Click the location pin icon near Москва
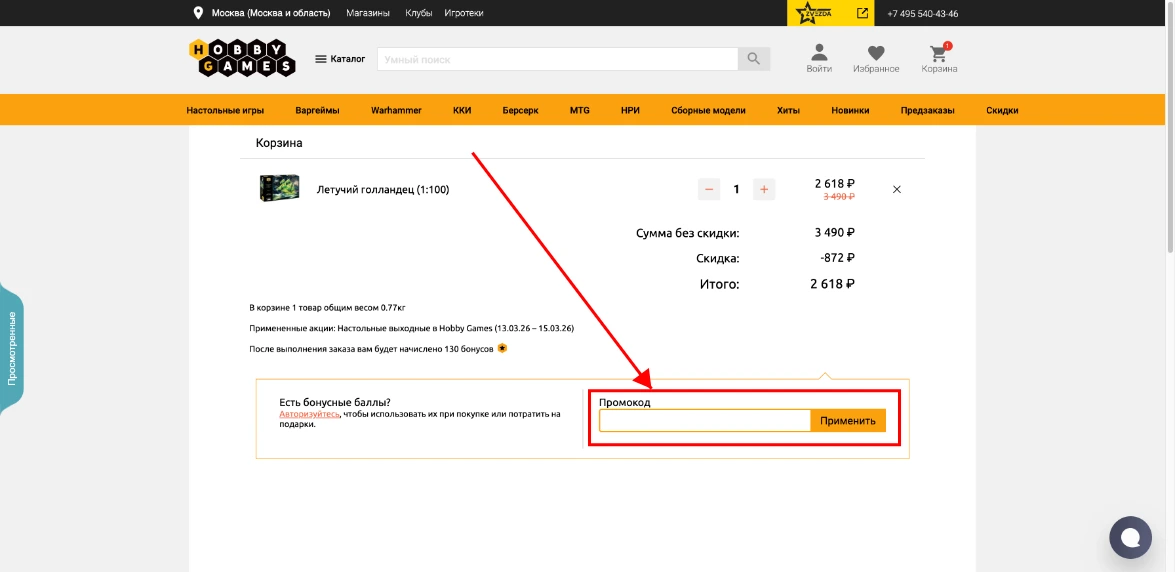This screenshot has height=572, width=1175. (199, 13)
